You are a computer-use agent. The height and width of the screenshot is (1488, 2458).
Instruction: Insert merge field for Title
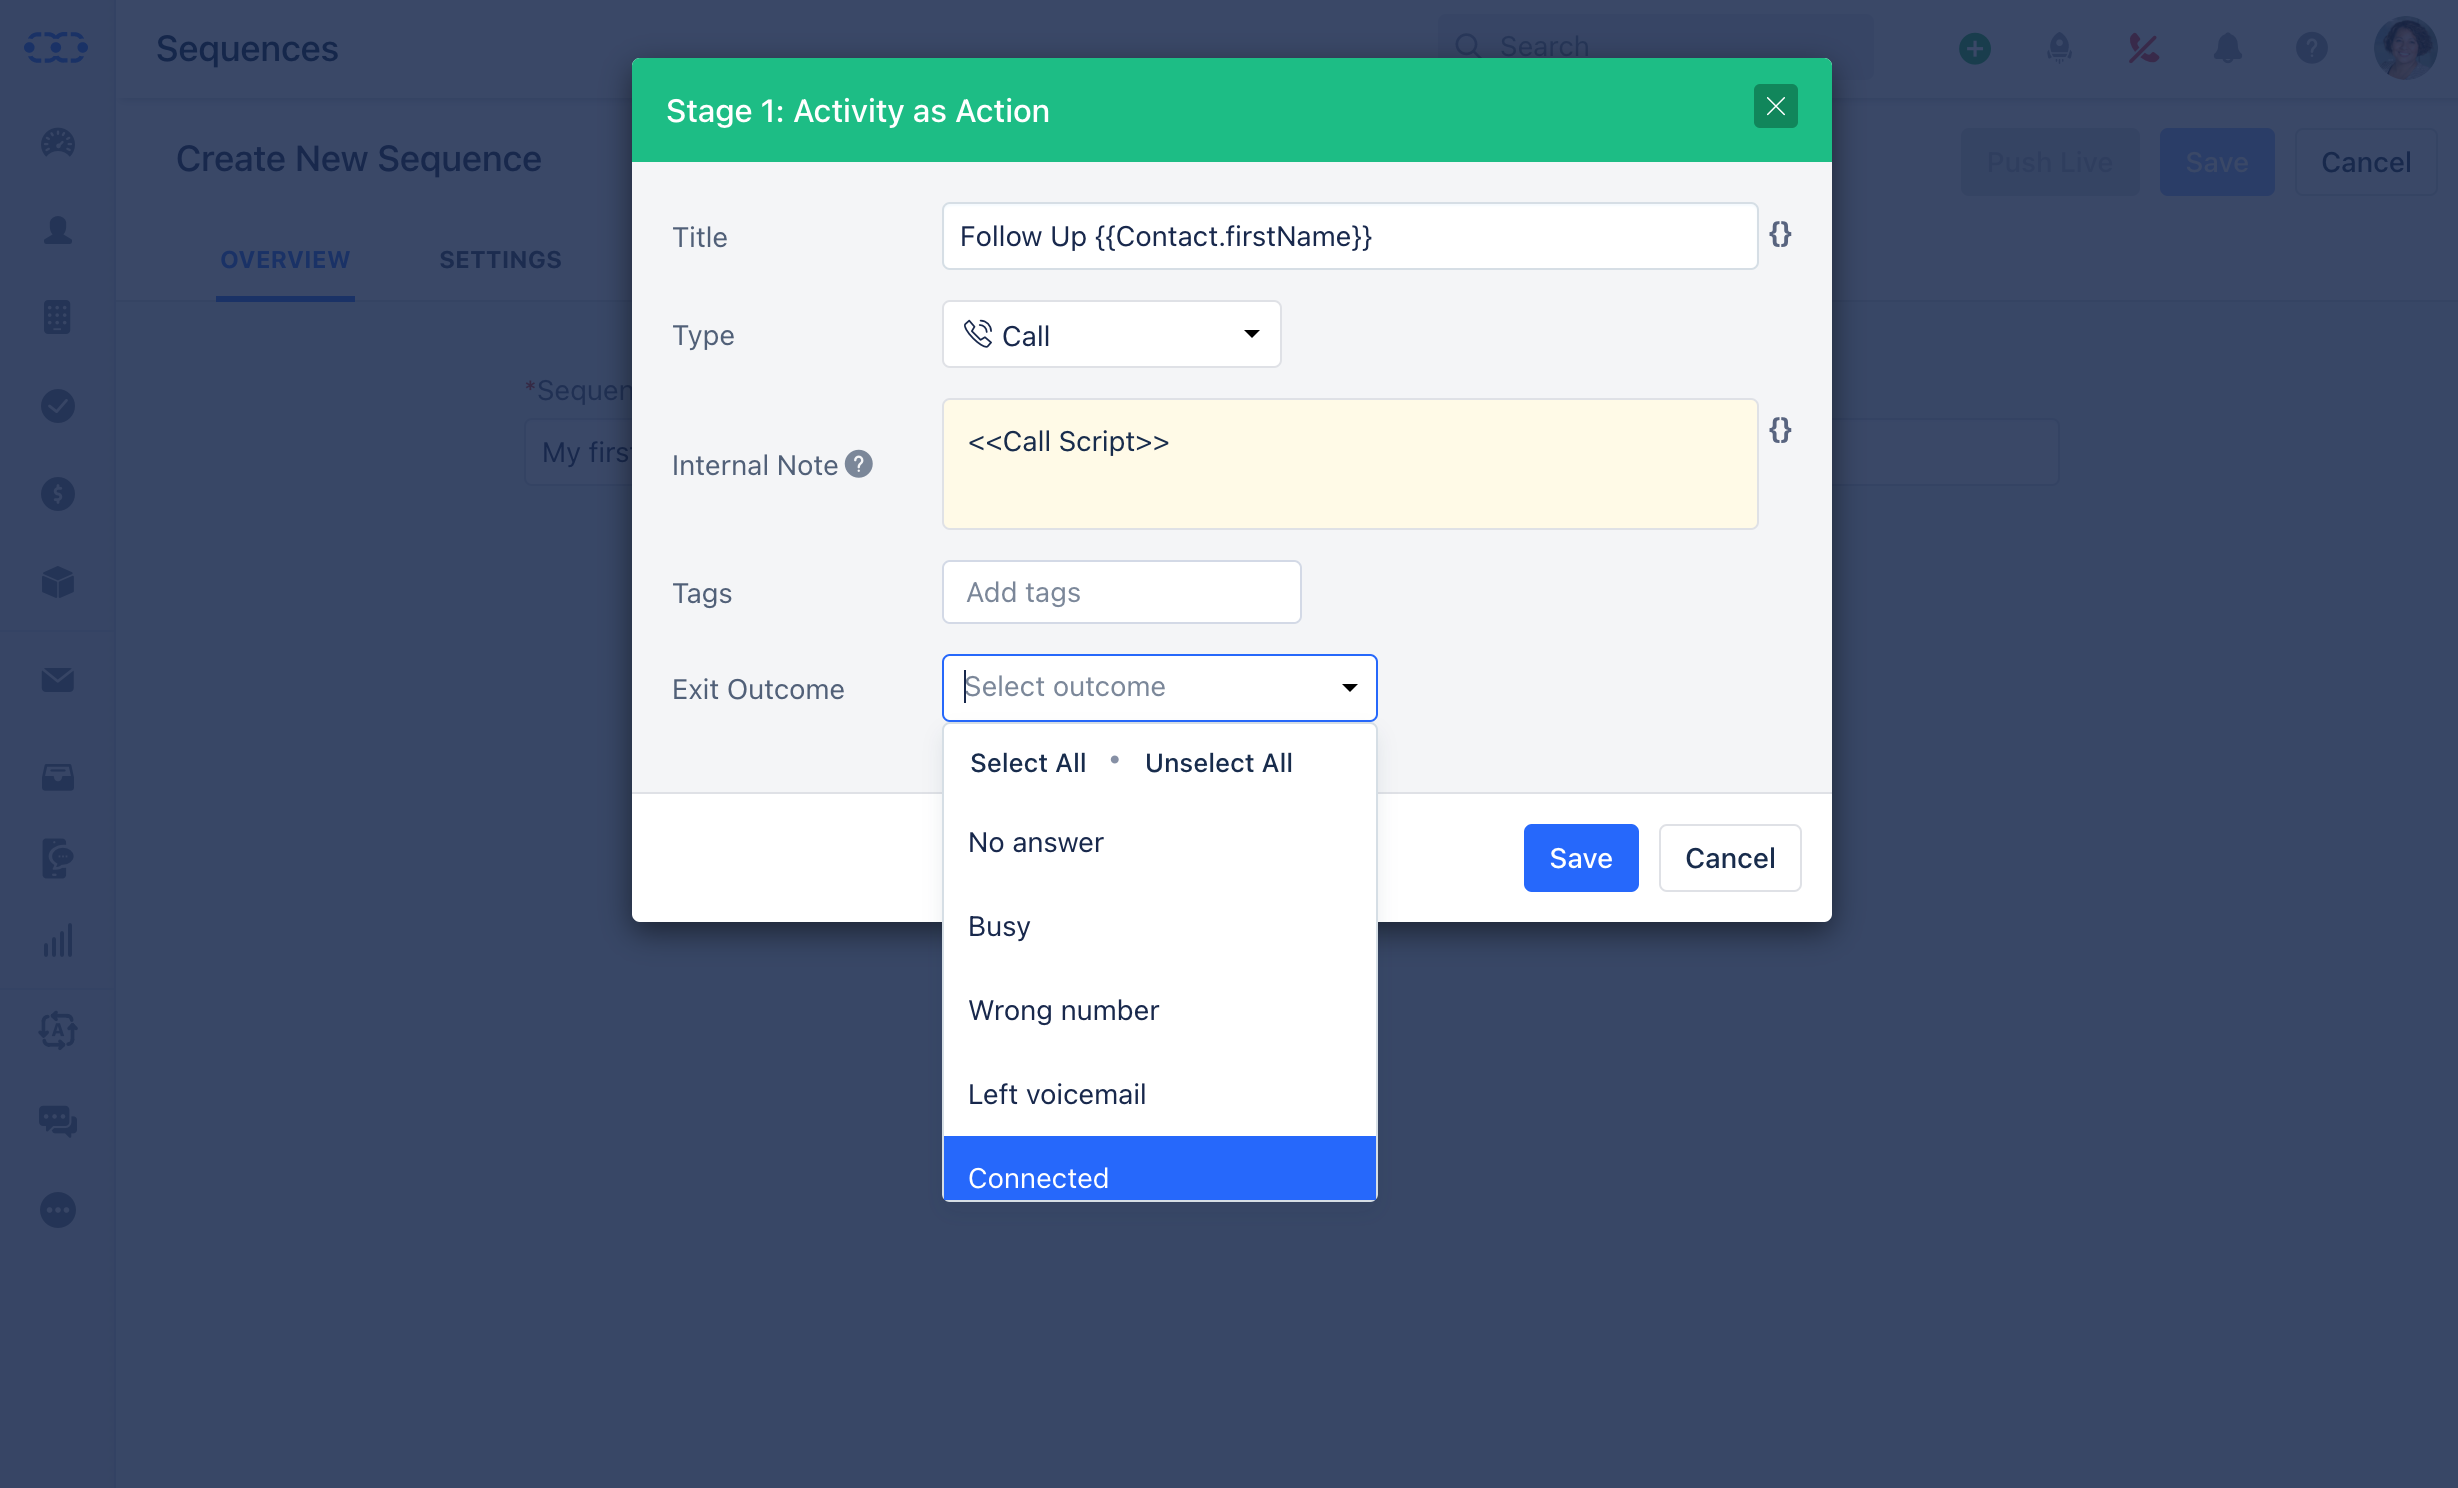point(1780,235)
